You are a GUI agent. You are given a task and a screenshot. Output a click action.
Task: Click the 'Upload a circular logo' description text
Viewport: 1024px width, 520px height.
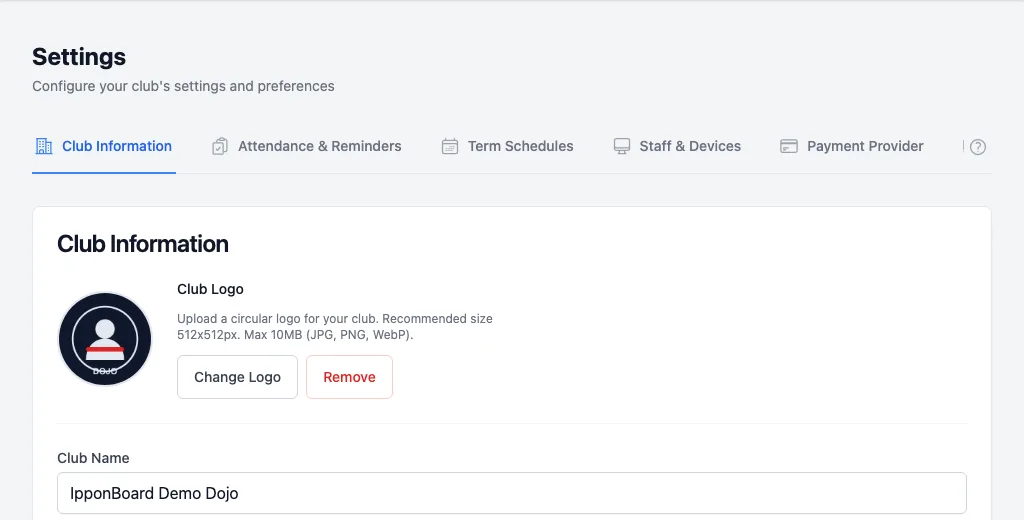(x=335, y=327)
